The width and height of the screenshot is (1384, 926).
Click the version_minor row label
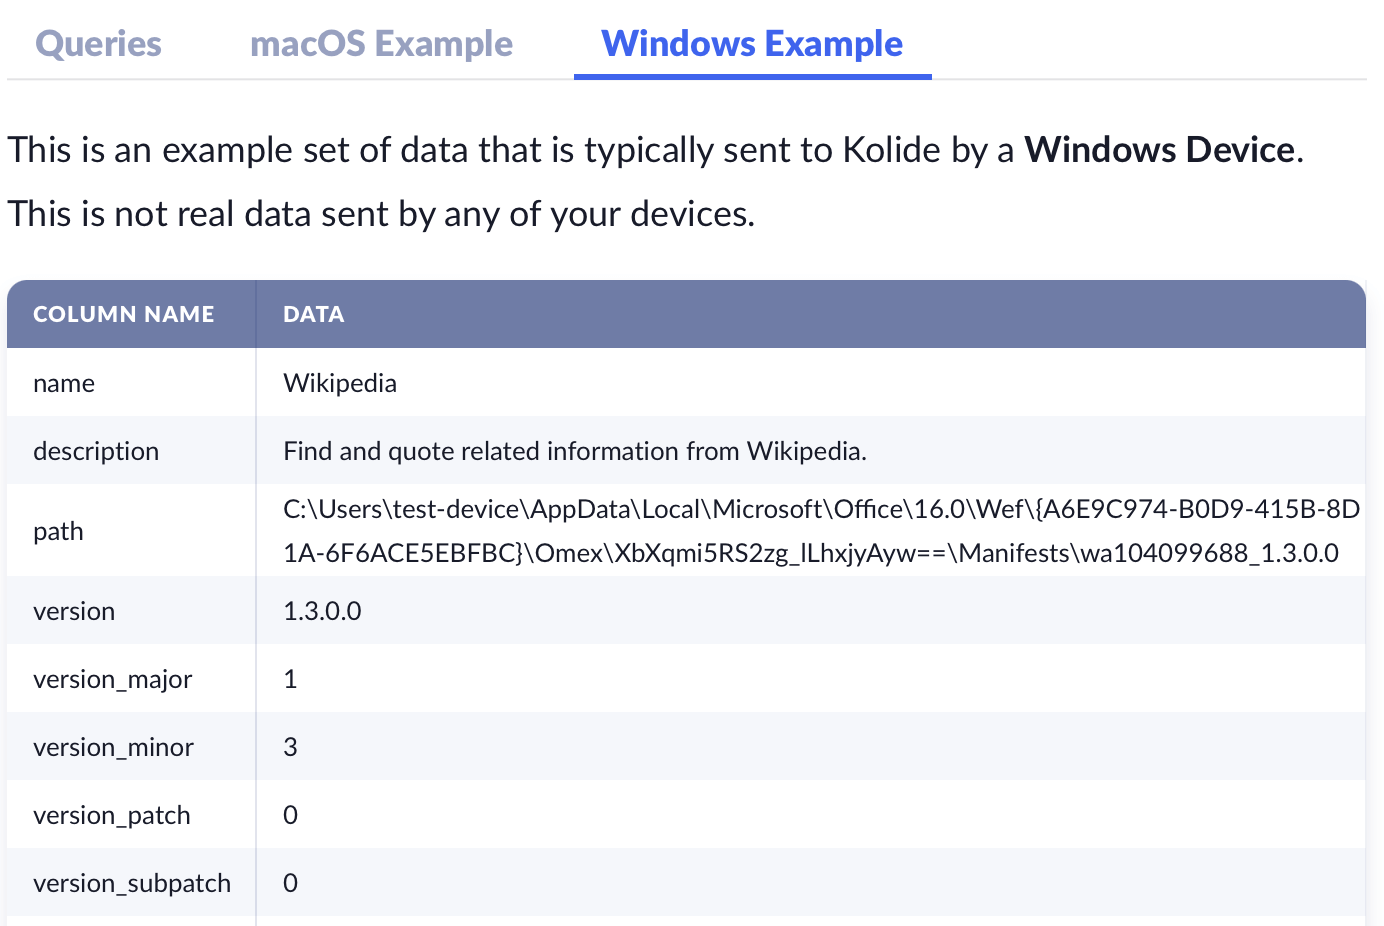[113, 747]
